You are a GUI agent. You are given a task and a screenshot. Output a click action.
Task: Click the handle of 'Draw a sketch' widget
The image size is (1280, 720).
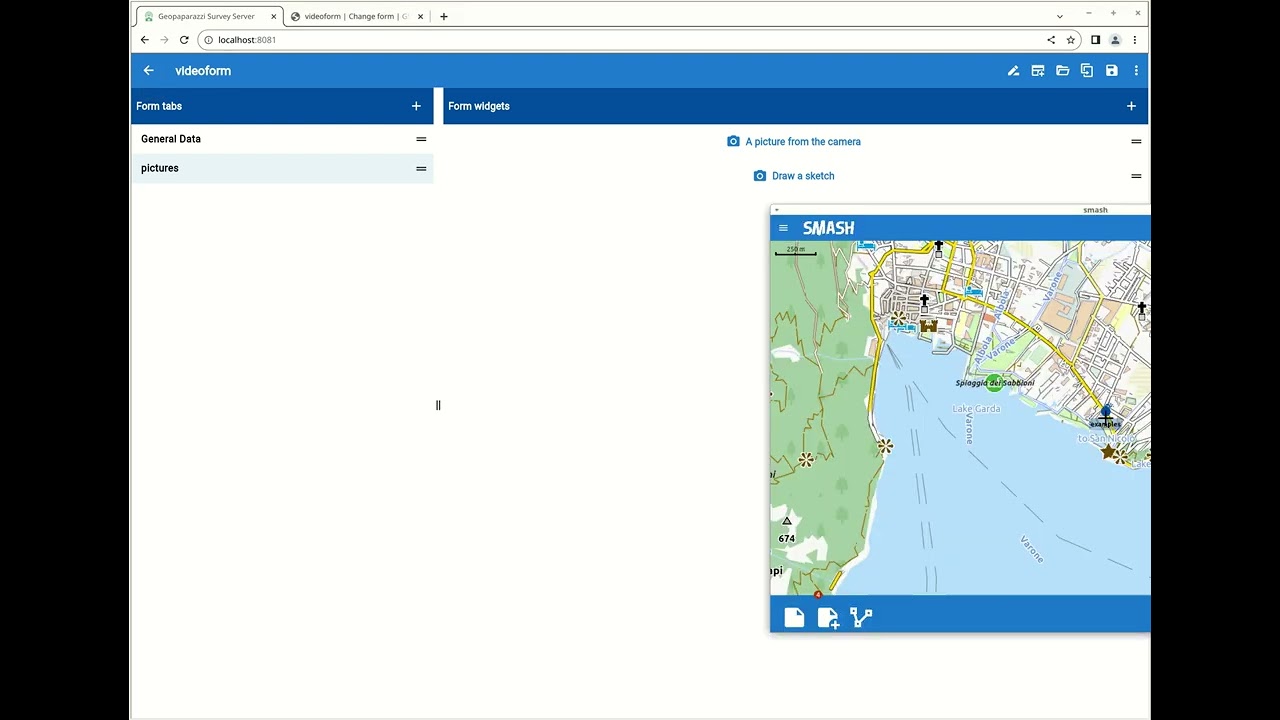coord(1136,176)
